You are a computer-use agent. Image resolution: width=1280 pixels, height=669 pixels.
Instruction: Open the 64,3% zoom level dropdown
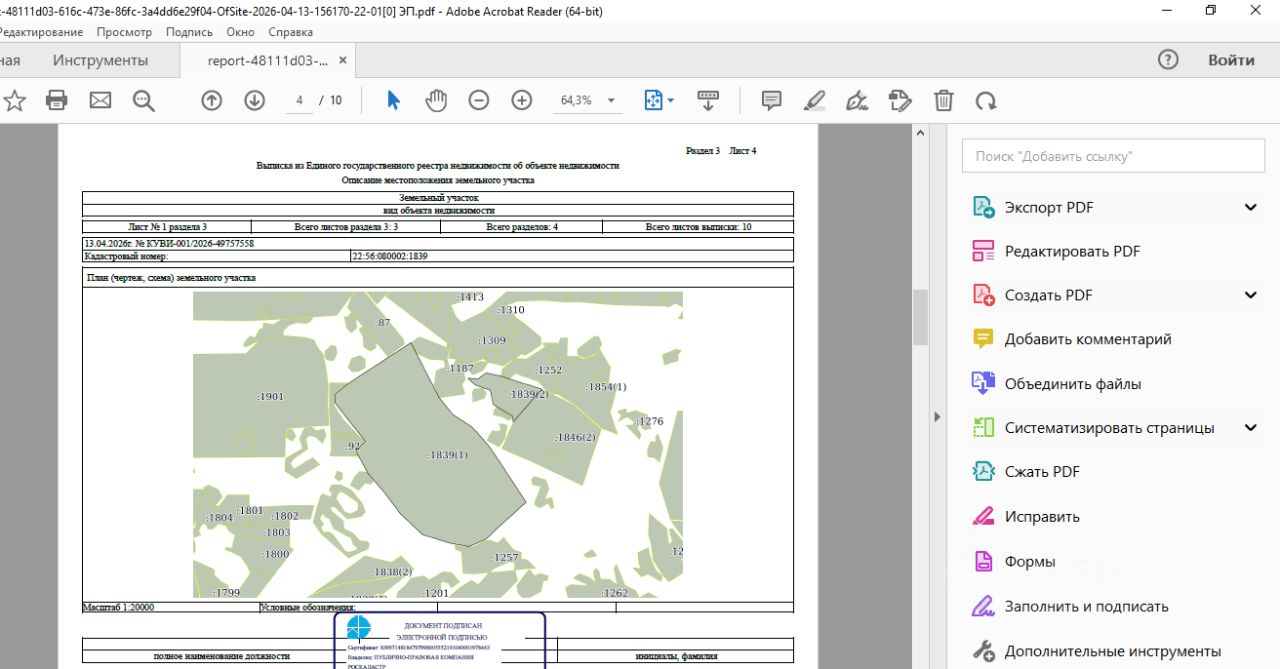pyautogui.click(x=611, y=101)
